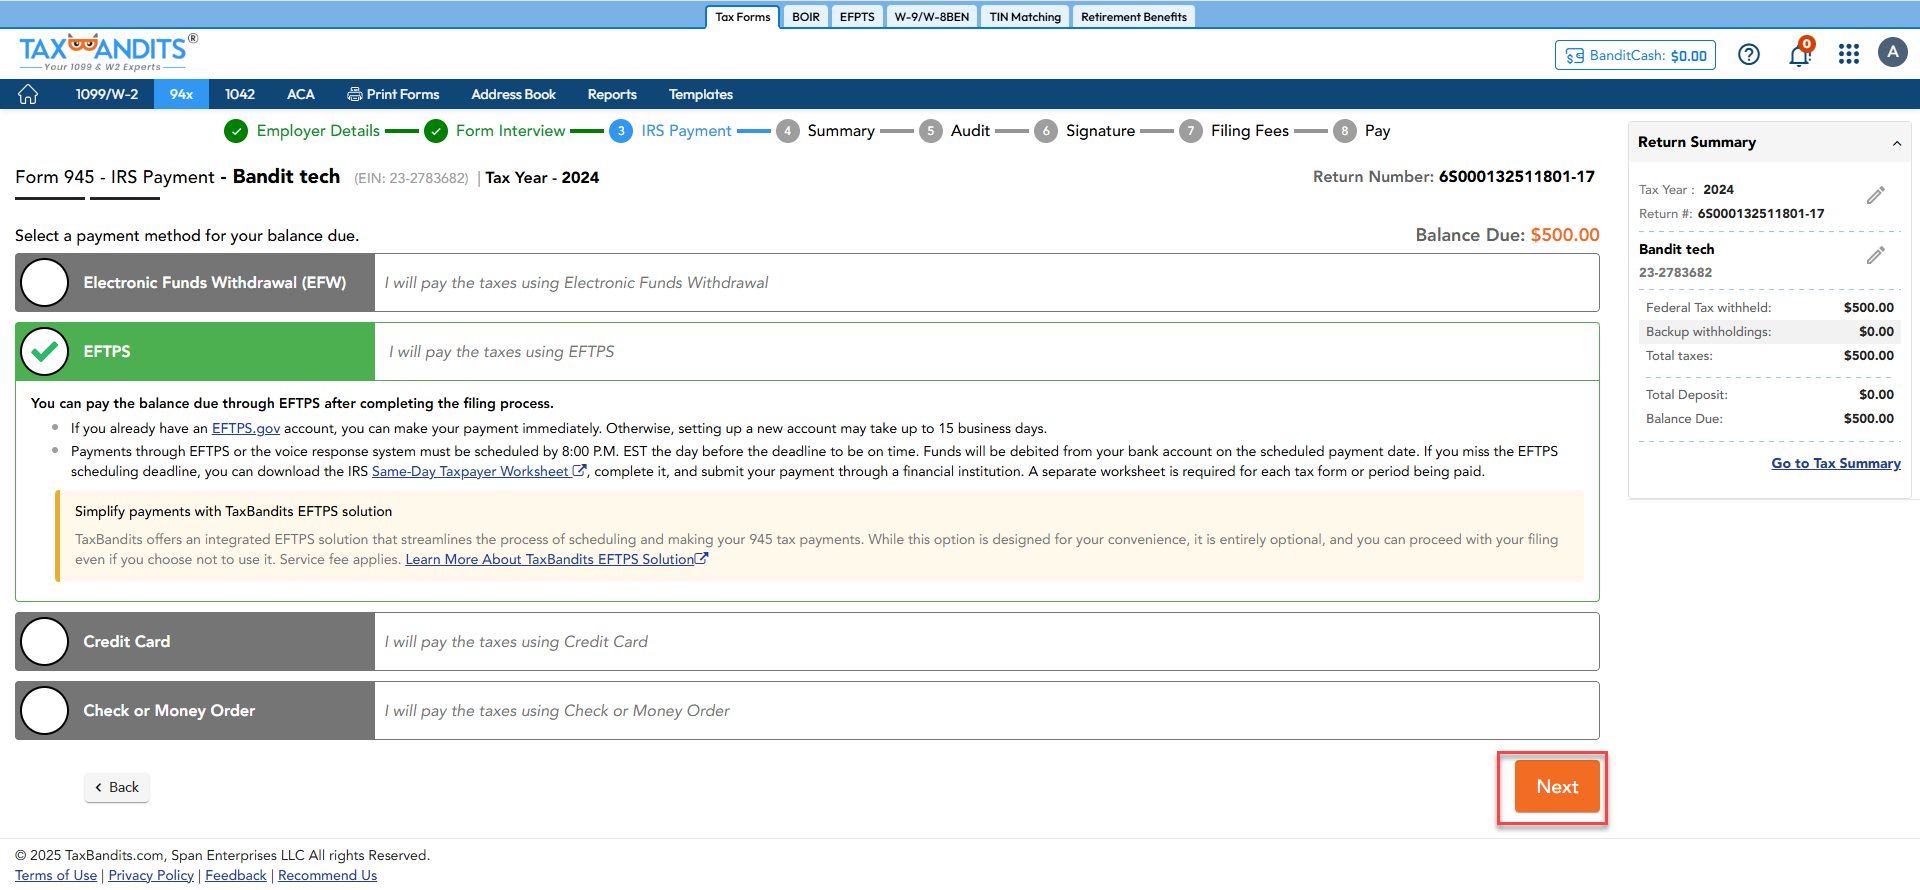
Task: Click the Filing Fees step 7
Action: click(x=1234, y=131)
